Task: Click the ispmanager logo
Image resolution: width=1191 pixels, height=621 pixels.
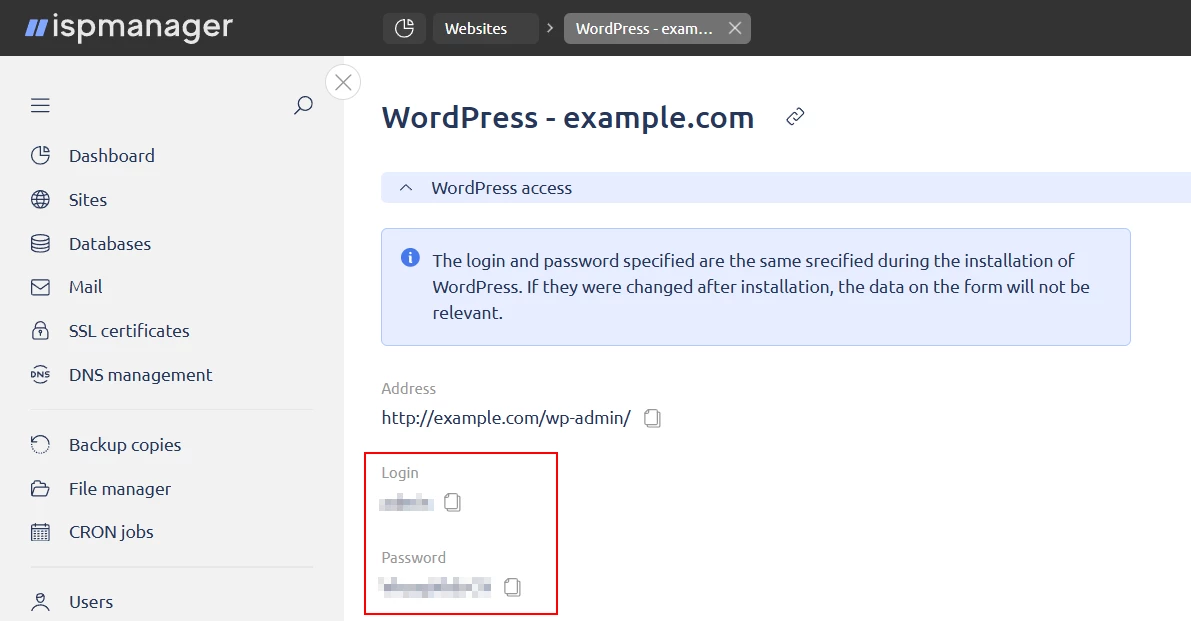Action: [x=129, y=27]
